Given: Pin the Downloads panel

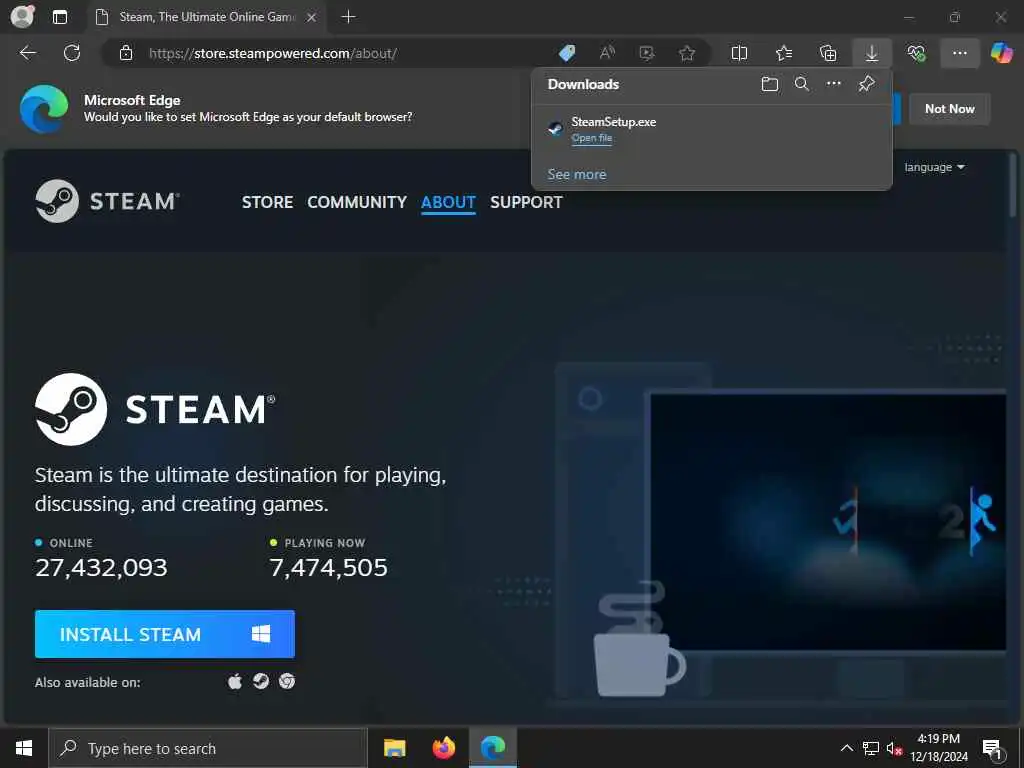Looking at the screenshot, I should pos(866,84).
